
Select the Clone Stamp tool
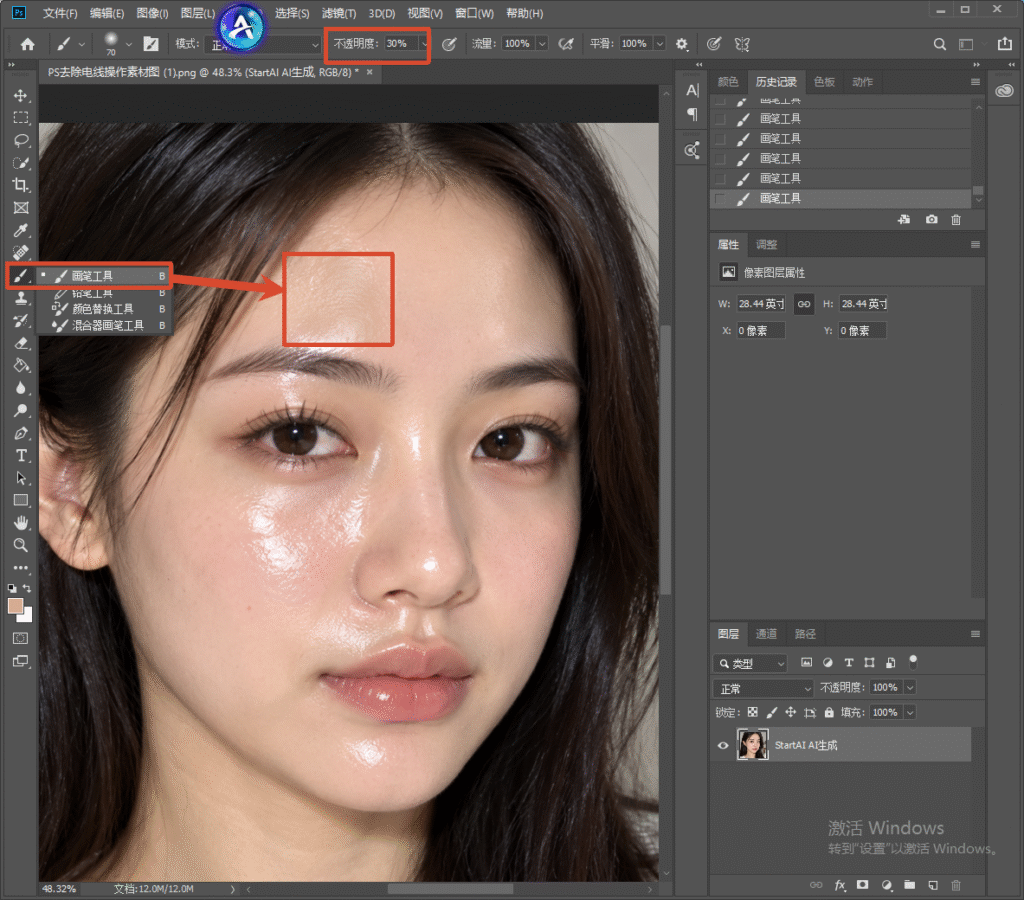pos(21,298)
